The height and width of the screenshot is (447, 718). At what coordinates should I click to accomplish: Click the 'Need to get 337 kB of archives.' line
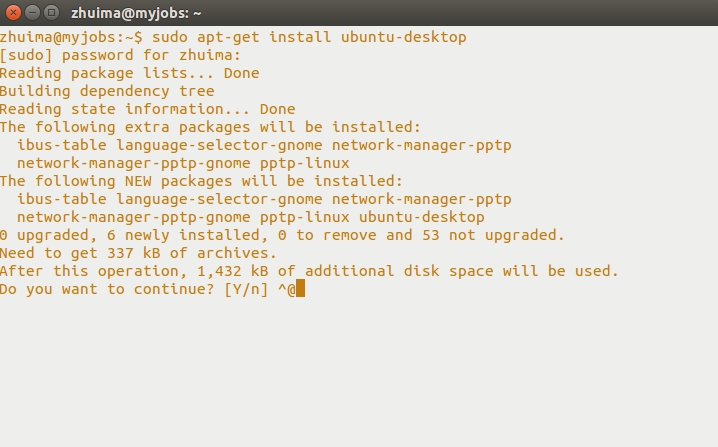pyautogui.click(x=138, y=253)
